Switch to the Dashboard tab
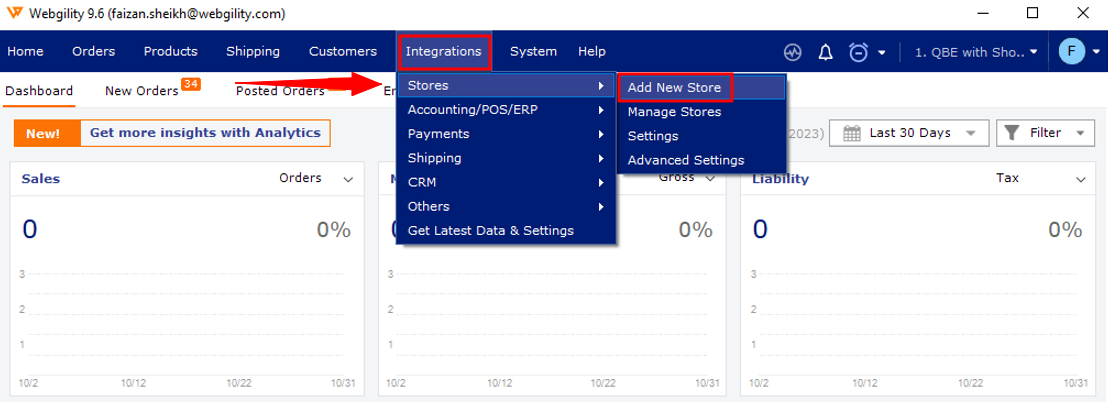Image resolution: width=1108 pixels, height=402 pixels. click(39, 91)
